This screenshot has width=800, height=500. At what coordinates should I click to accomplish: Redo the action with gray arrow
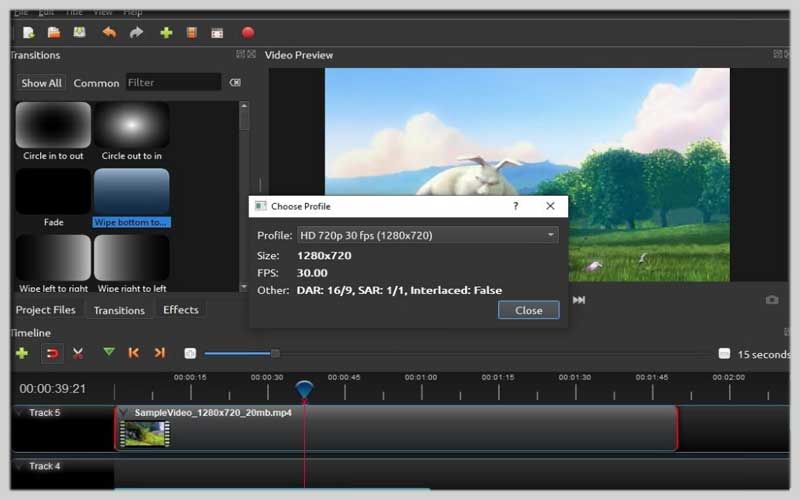click(136, 33)
